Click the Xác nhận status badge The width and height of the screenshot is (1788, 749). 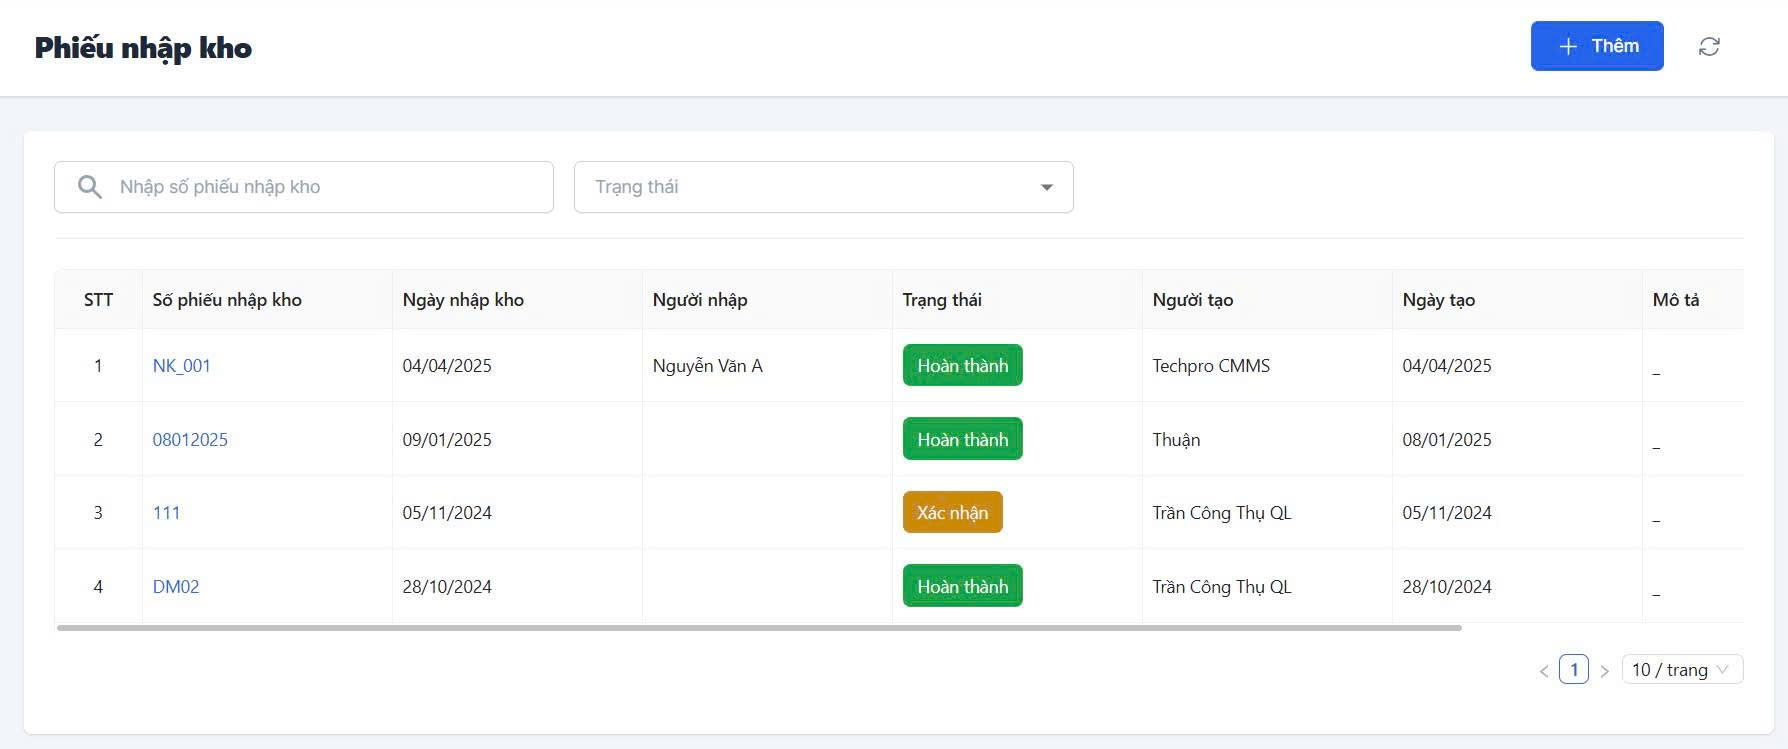point(952,513)
